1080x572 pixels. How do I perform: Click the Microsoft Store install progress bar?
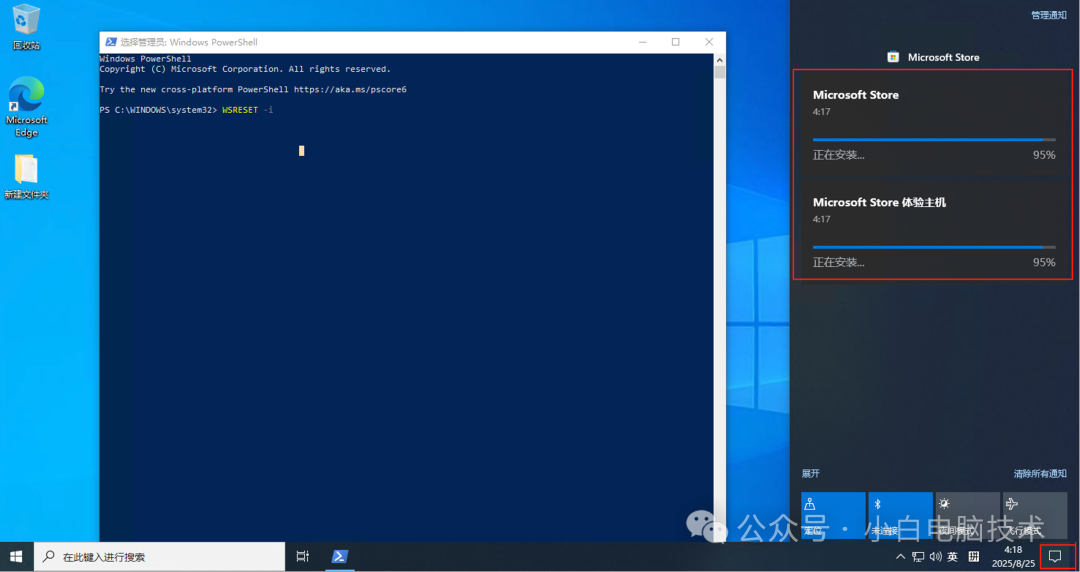pos(933,140)
